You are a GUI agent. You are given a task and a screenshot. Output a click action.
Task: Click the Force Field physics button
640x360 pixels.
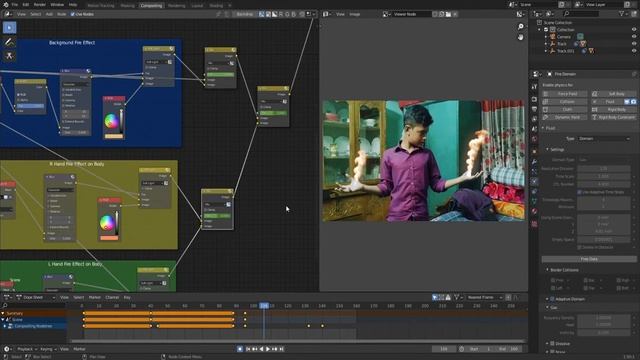[x=564, y=94]
